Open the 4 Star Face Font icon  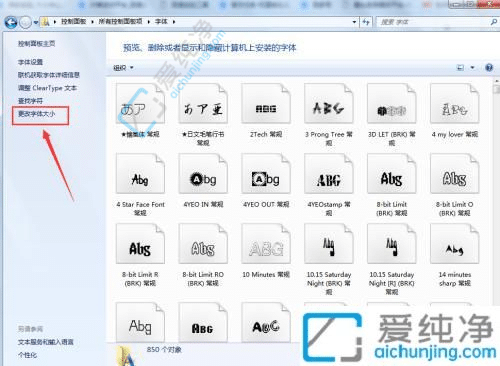click(x=140, y=174)
